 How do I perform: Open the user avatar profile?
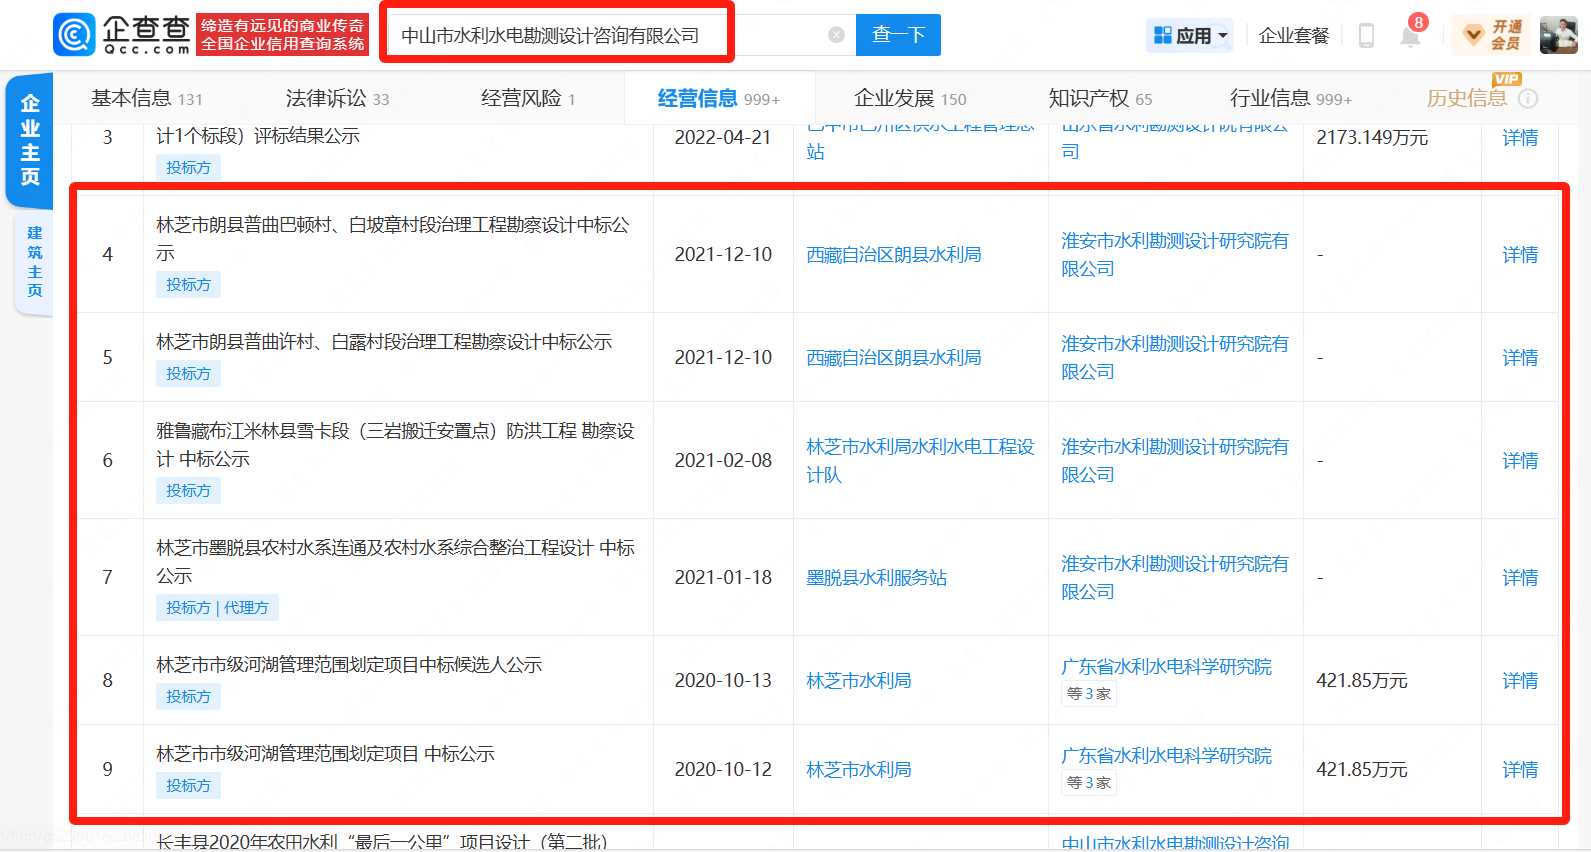[x=1558, y=35]
